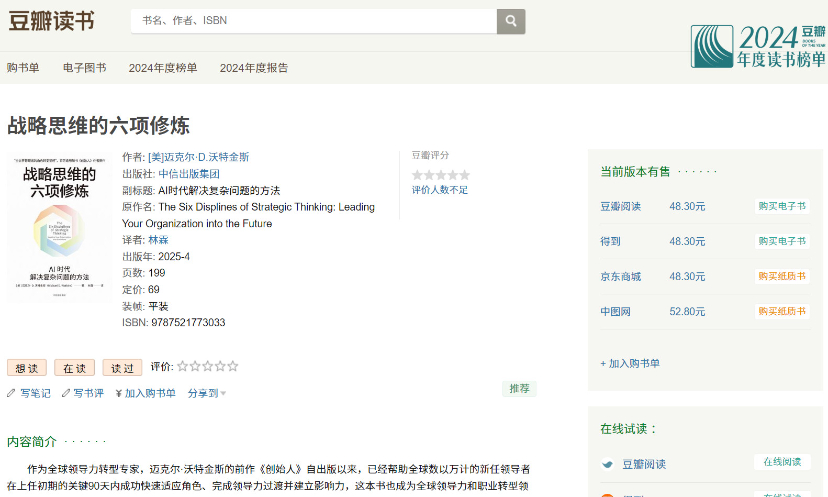828x497 pixels.
Task: Click the 内容简介 section heading
Action: 32,442
